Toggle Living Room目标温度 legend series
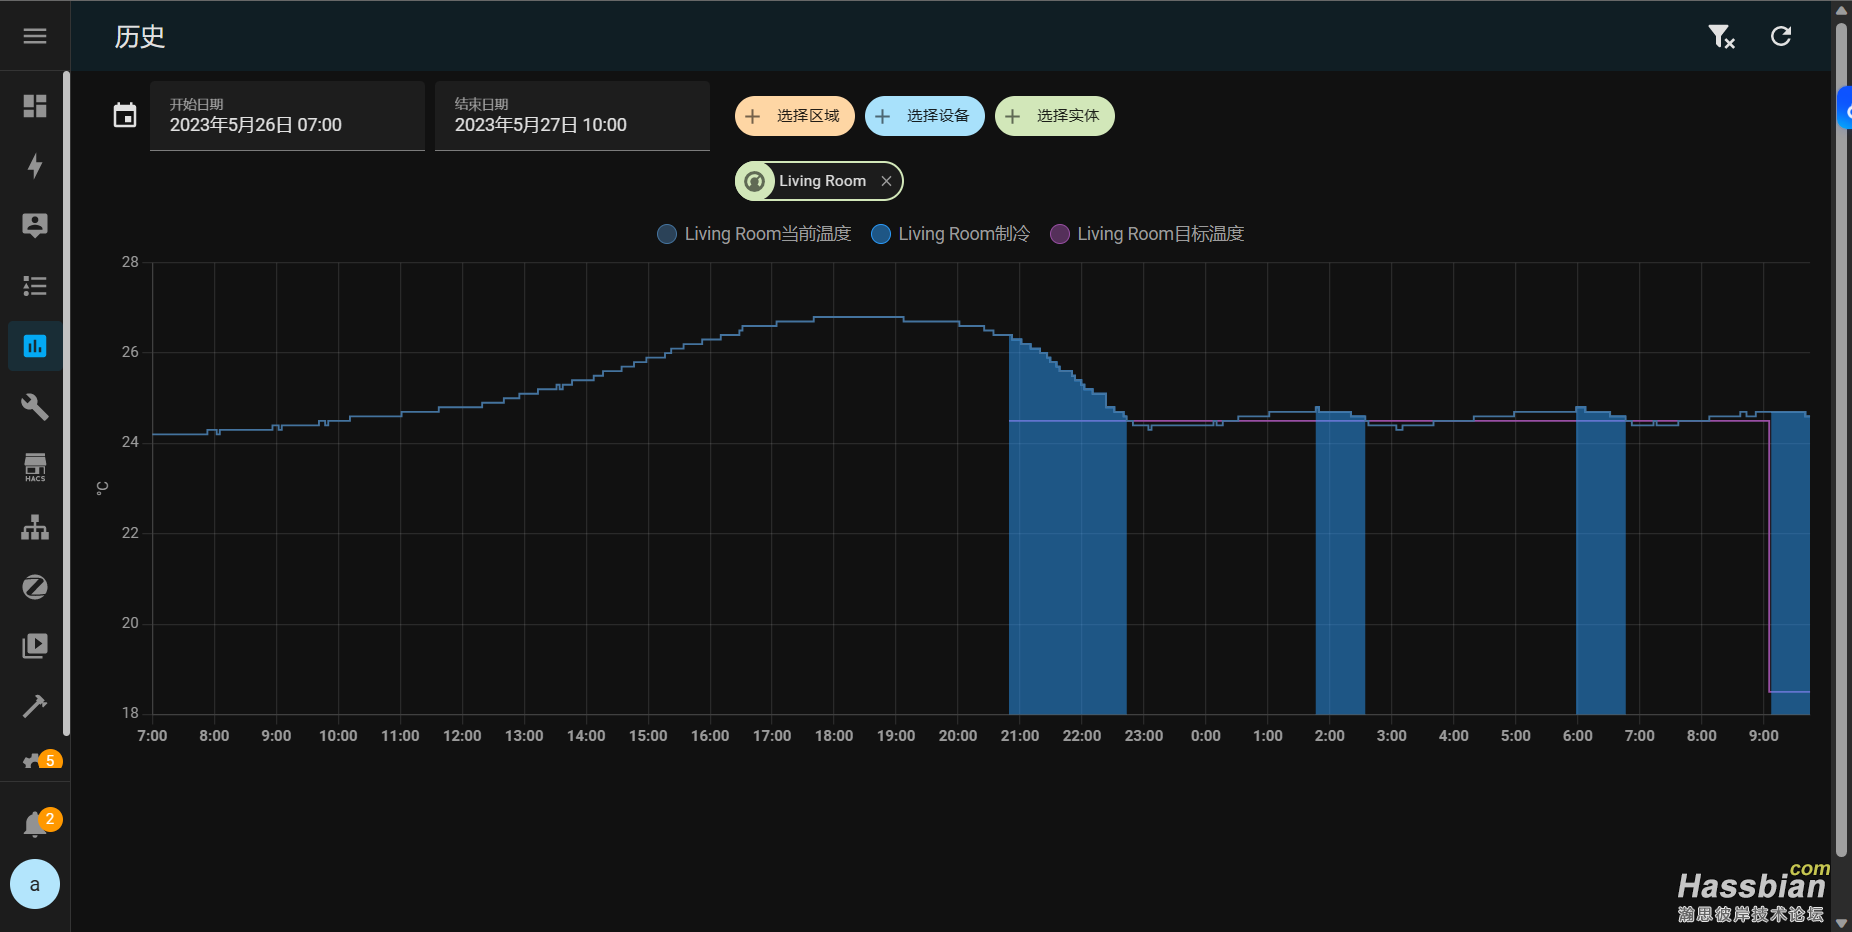This screenshot has height=932, width=1852. (x=1147, y=234)
